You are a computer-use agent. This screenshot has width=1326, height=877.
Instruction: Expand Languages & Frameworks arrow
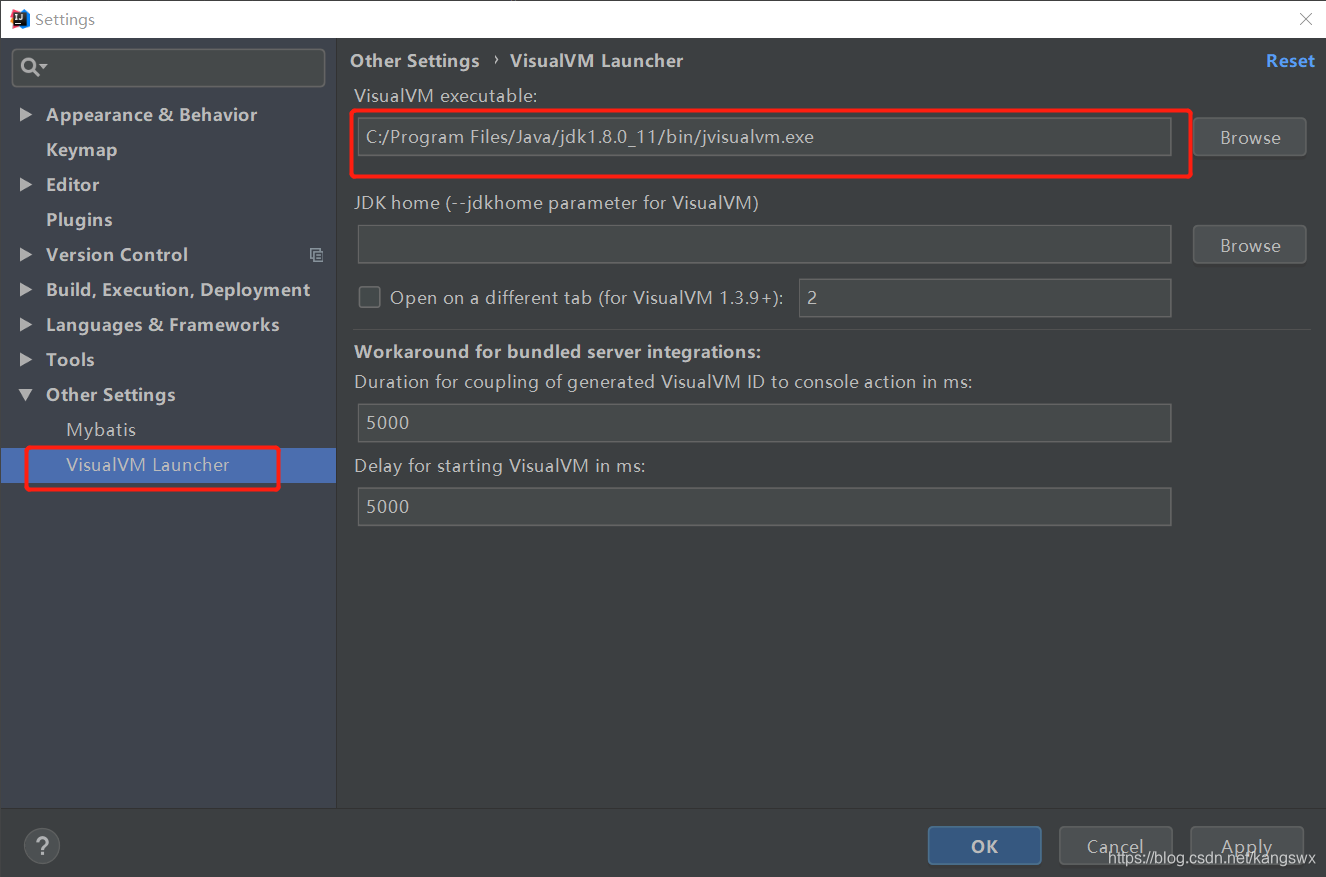26,325
